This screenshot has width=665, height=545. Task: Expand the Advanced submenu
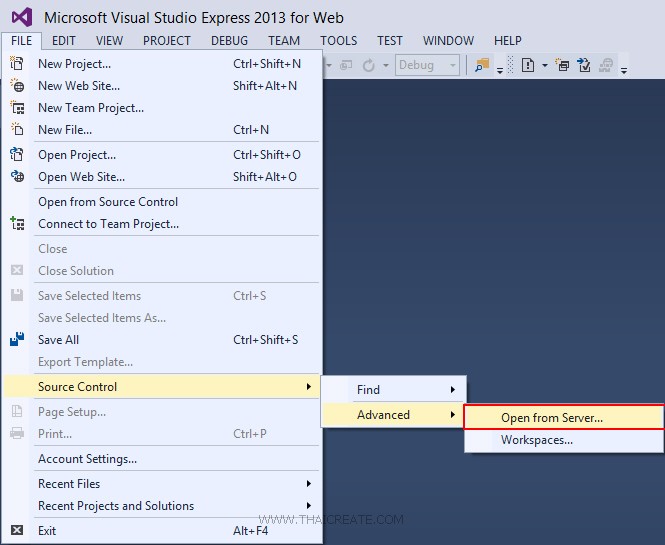394,414
